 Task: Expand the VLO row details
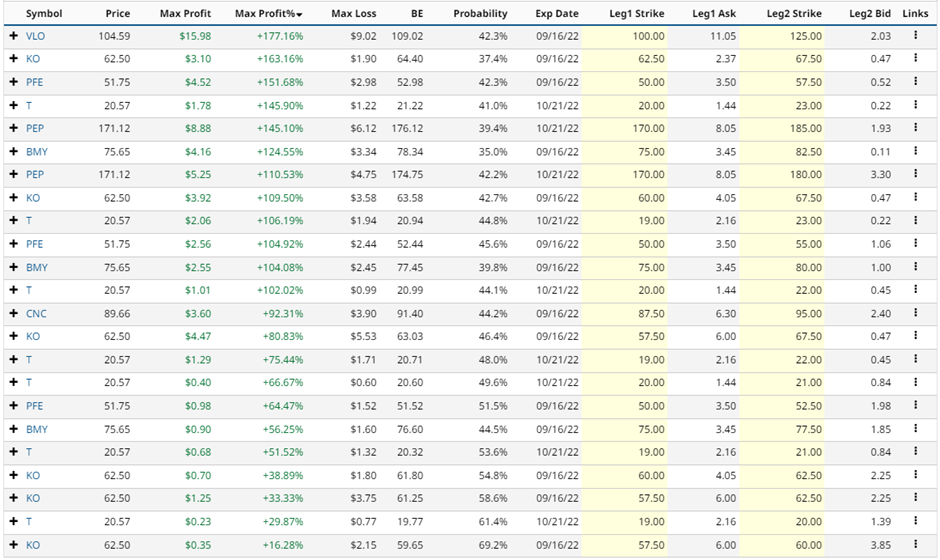pyautogui.click(x=14, y=36)
